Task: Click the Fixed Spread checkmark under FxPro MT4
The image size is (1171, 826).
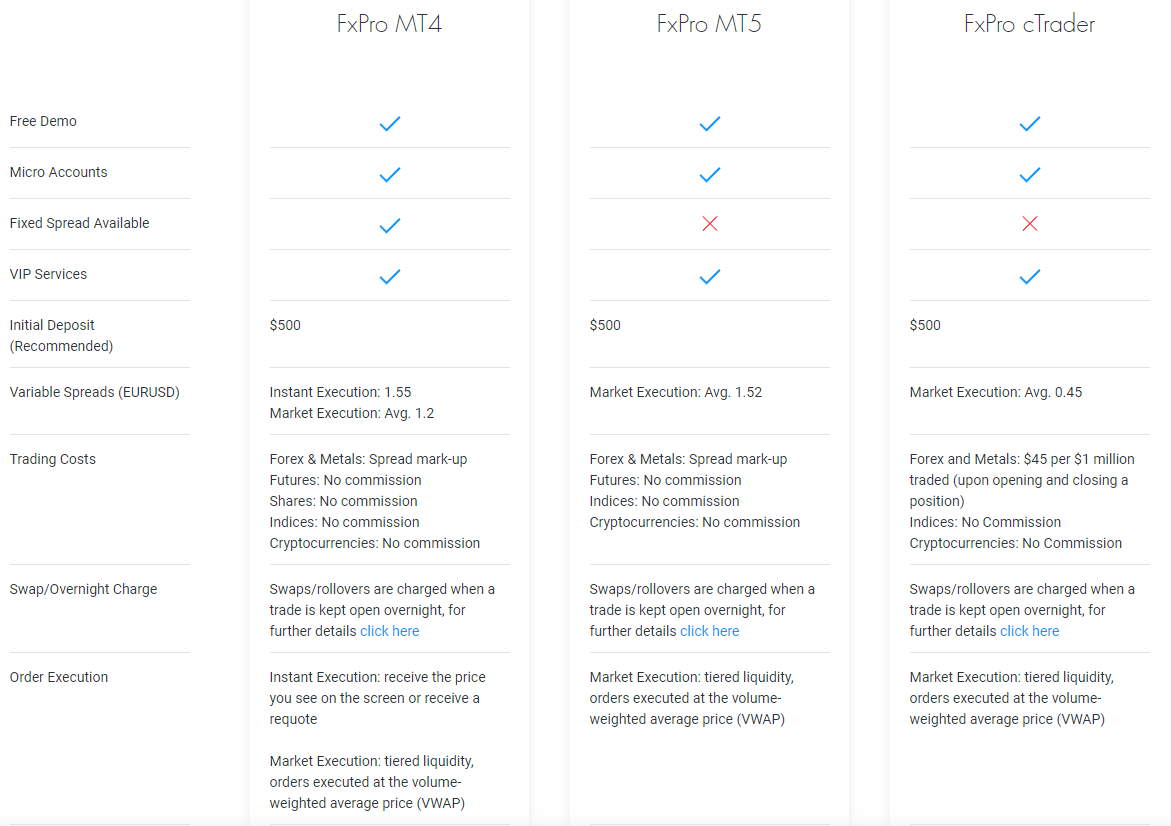Action: tap(390, 226)
